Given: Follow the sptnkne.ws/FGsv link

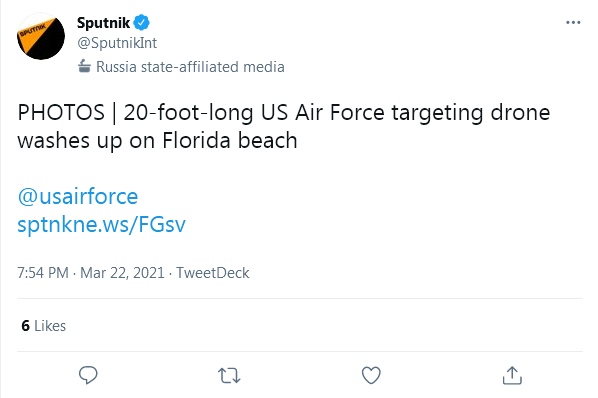Looking at the screenshot, I should [101, 224].
